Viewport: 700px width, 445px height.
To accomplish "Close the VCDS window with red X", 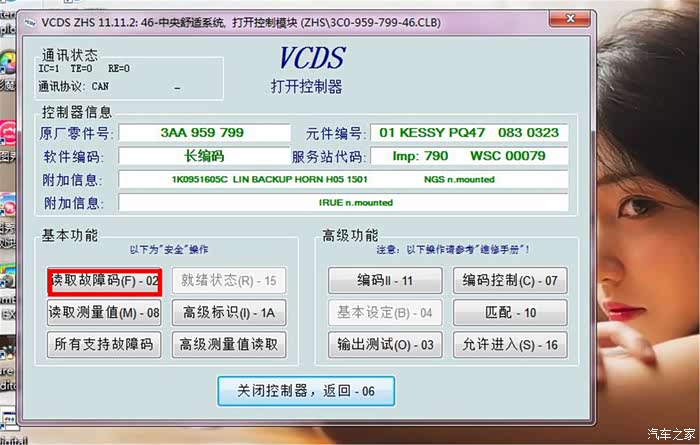I will point(570,19).
